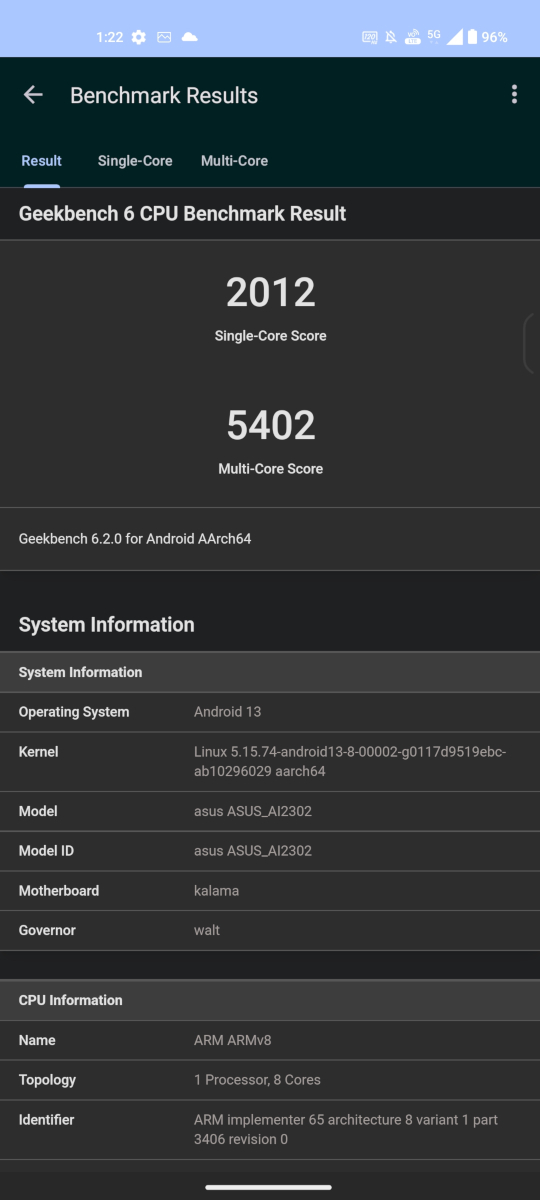Select the Model asus ASUS_AI2302 row
The image size is (540, 1200).
tap(270, 811)
